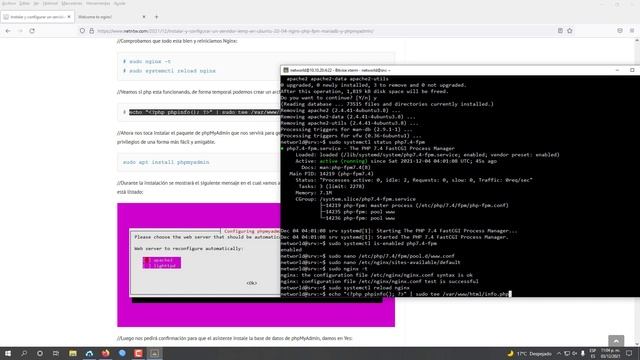Minimize the Bitvise xterm terminal window
Image resolution: width=640 pixels, height=360 pixels.
tap(617, 70)
